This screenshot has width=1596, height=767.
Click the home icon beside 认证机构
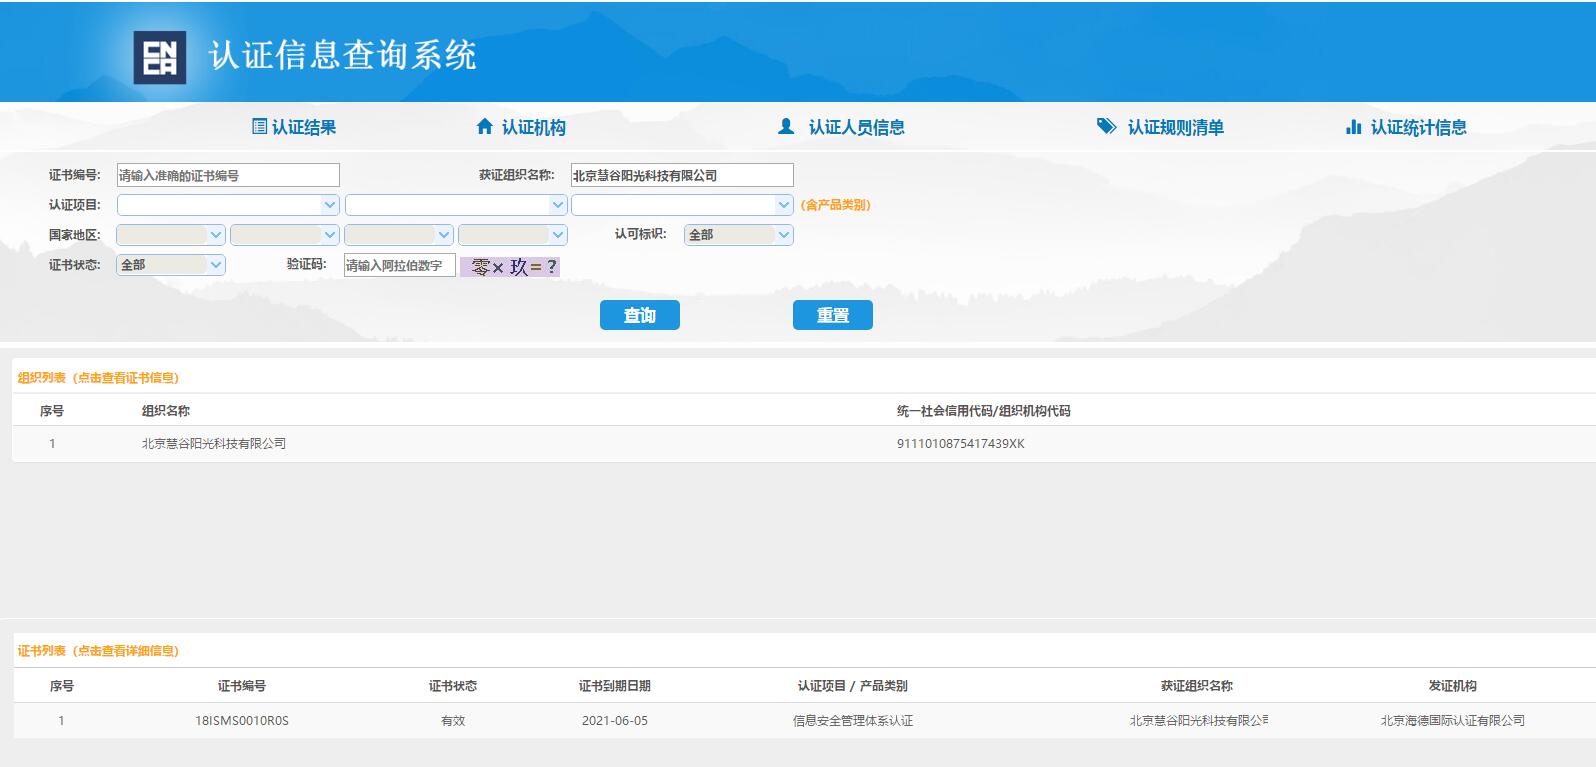pos(485,127)
